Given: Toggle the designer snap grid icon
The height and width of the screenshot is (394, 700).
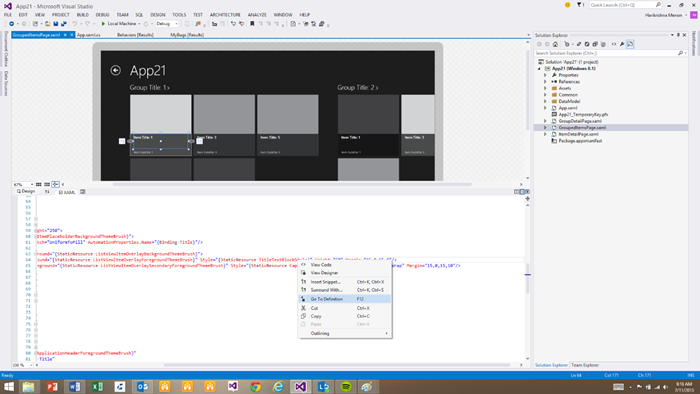Looking at the screenshot, I should [39, 184].
